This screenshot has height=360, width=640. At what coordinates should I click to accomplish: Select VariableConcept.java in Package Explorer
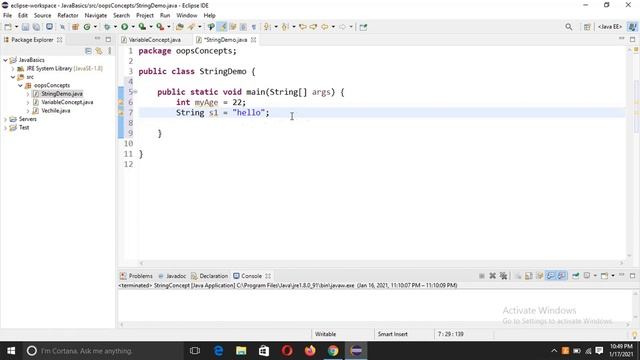click(x=67, y=102)
